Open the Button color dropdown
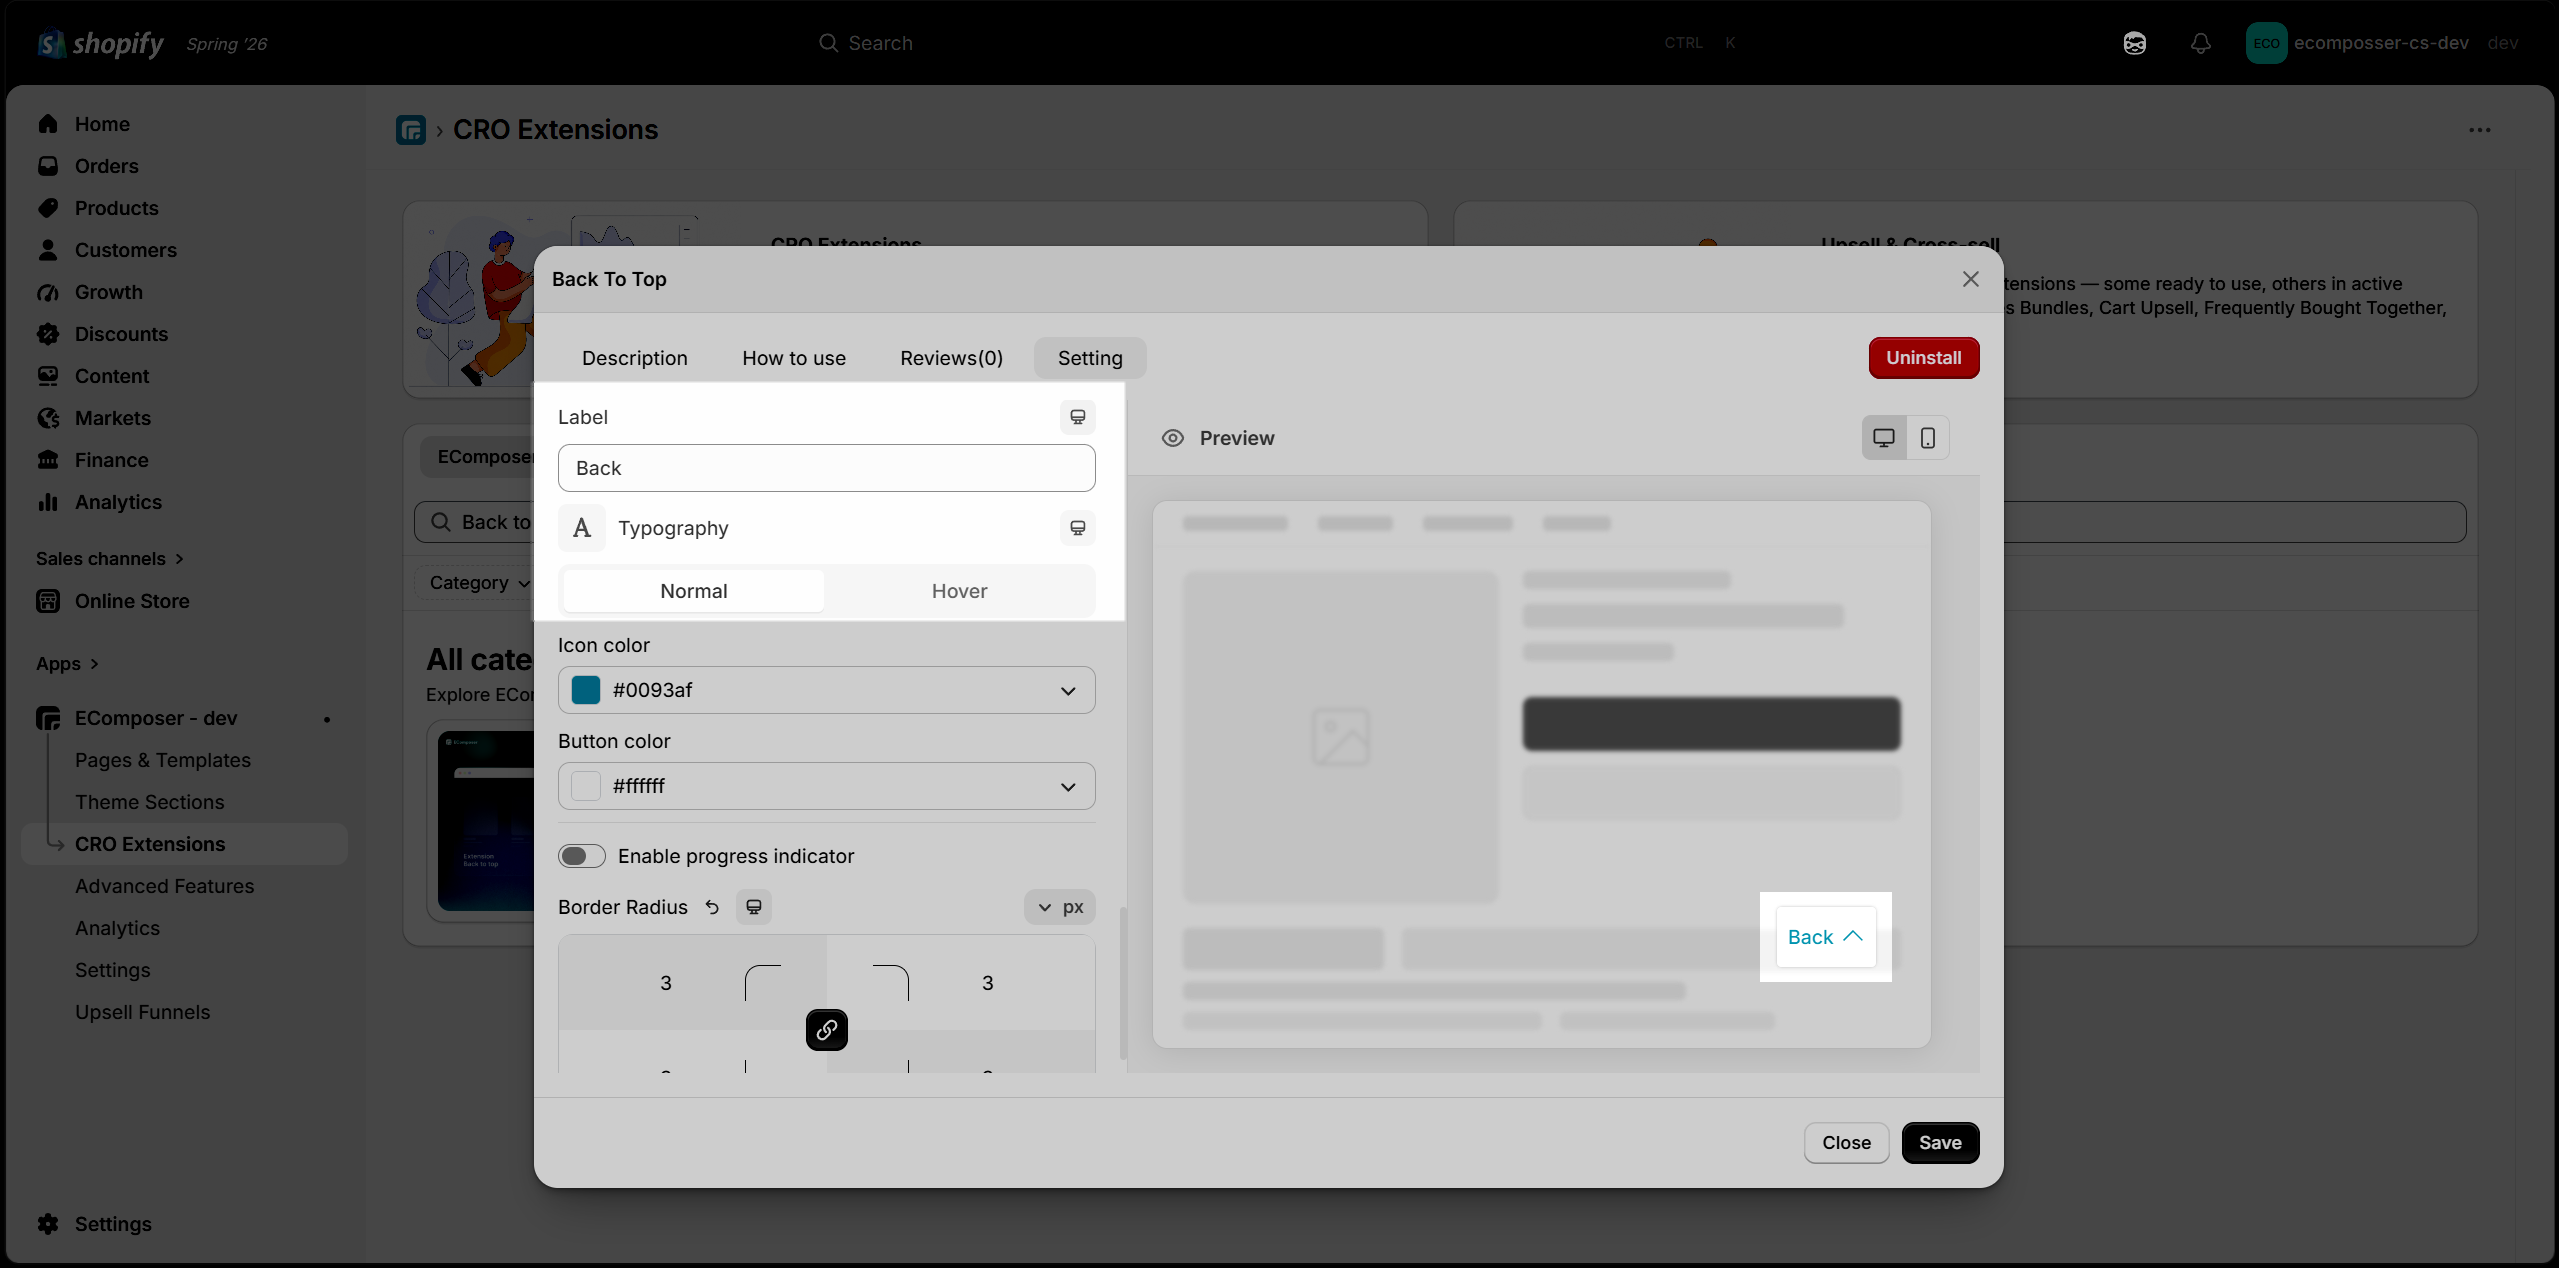Image resolution: width=2559 pixels, height=1268 pixels. (827, 786)
